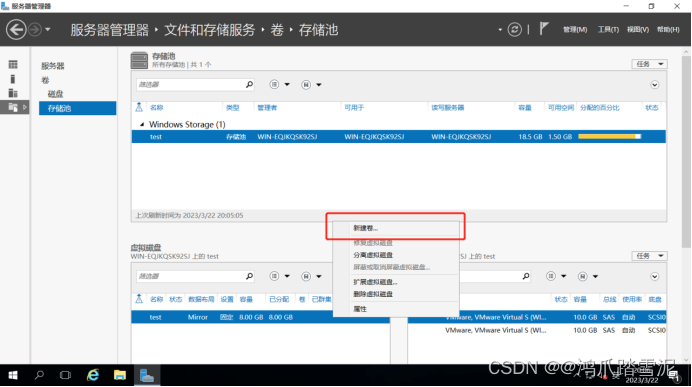Sort storage pools by 容量 column
Image resolution: width=692 pixels, height=387 pixels.
(525, 108)
